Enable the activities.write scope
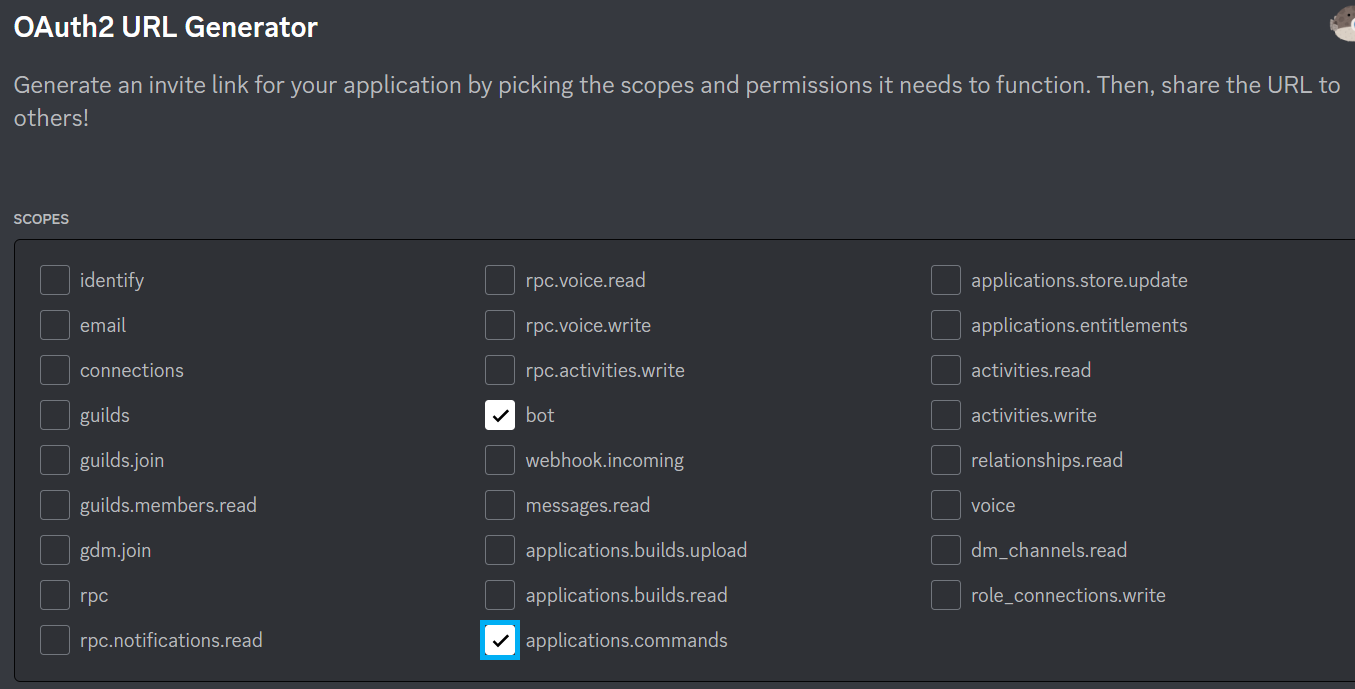1355x689 pixels. click(945, 415)
